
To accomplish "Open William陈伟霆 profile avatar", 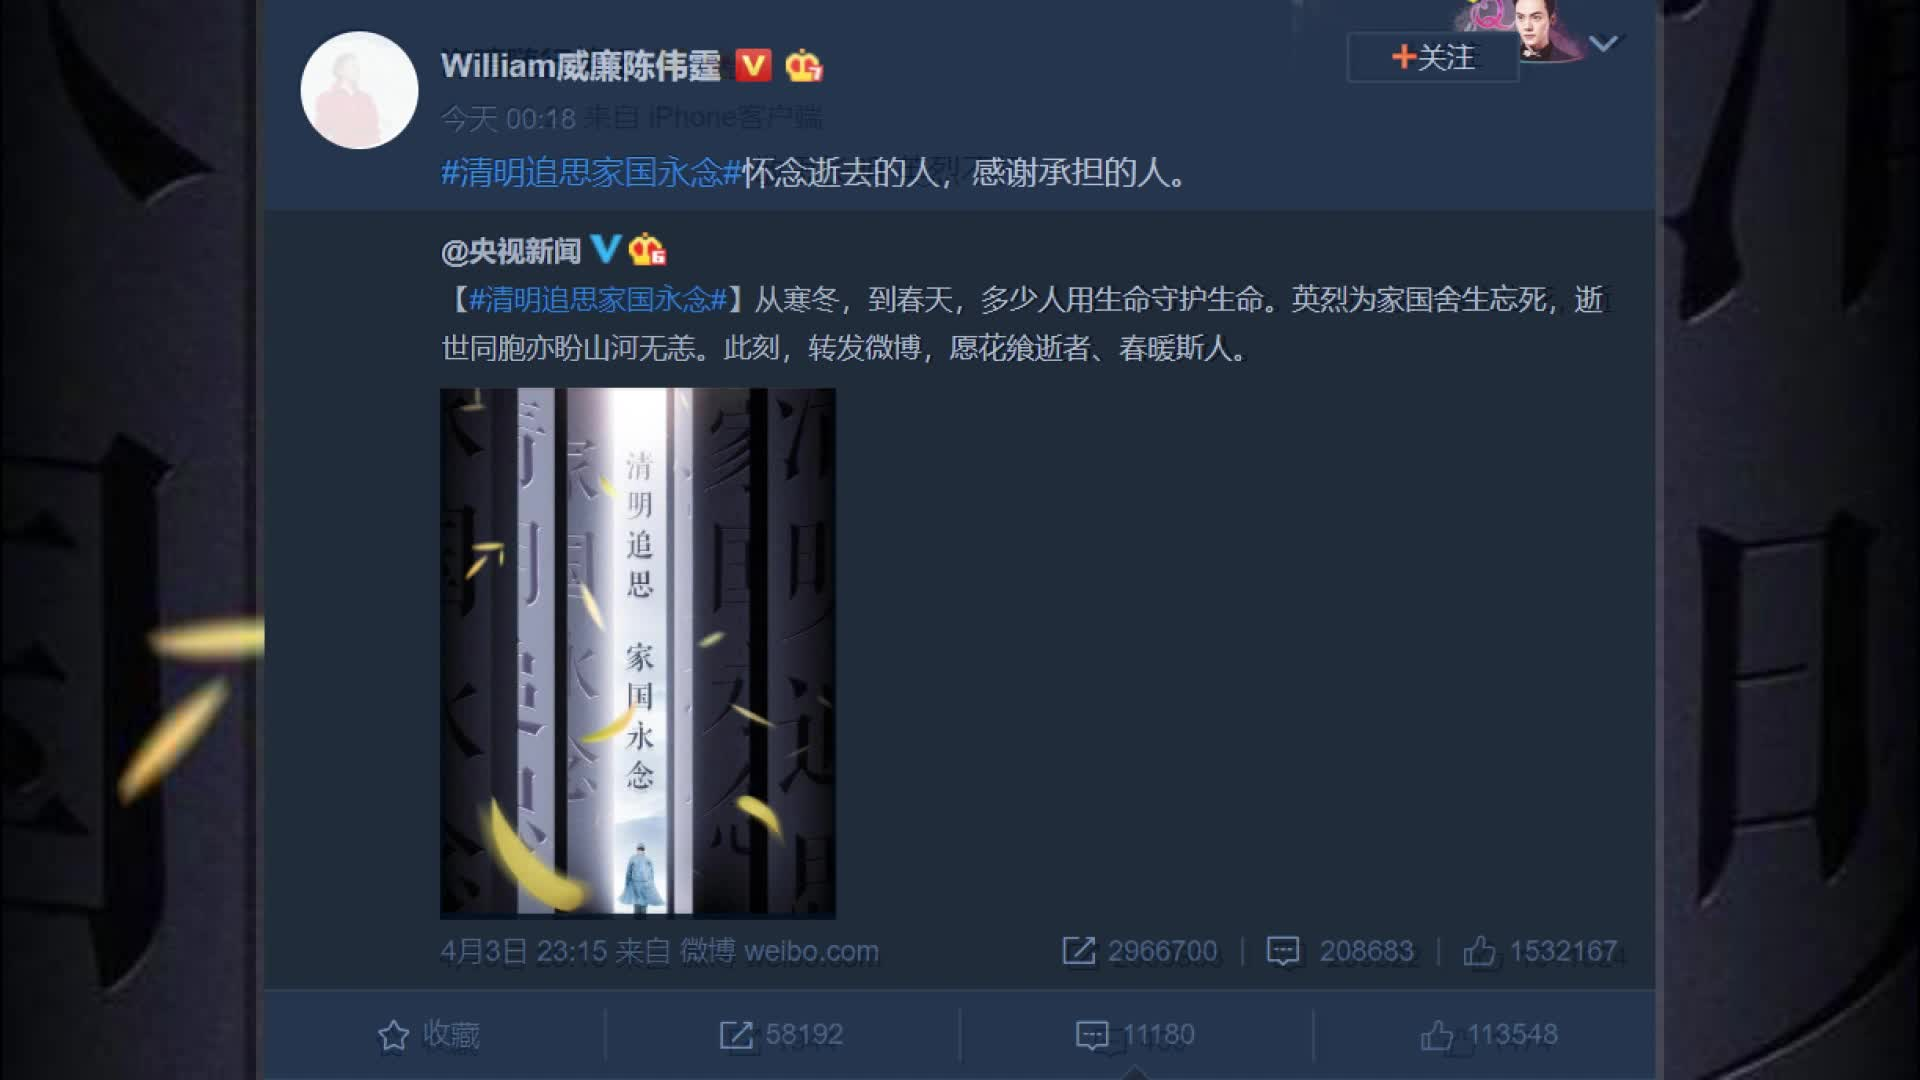I will [x=359, y=90].
